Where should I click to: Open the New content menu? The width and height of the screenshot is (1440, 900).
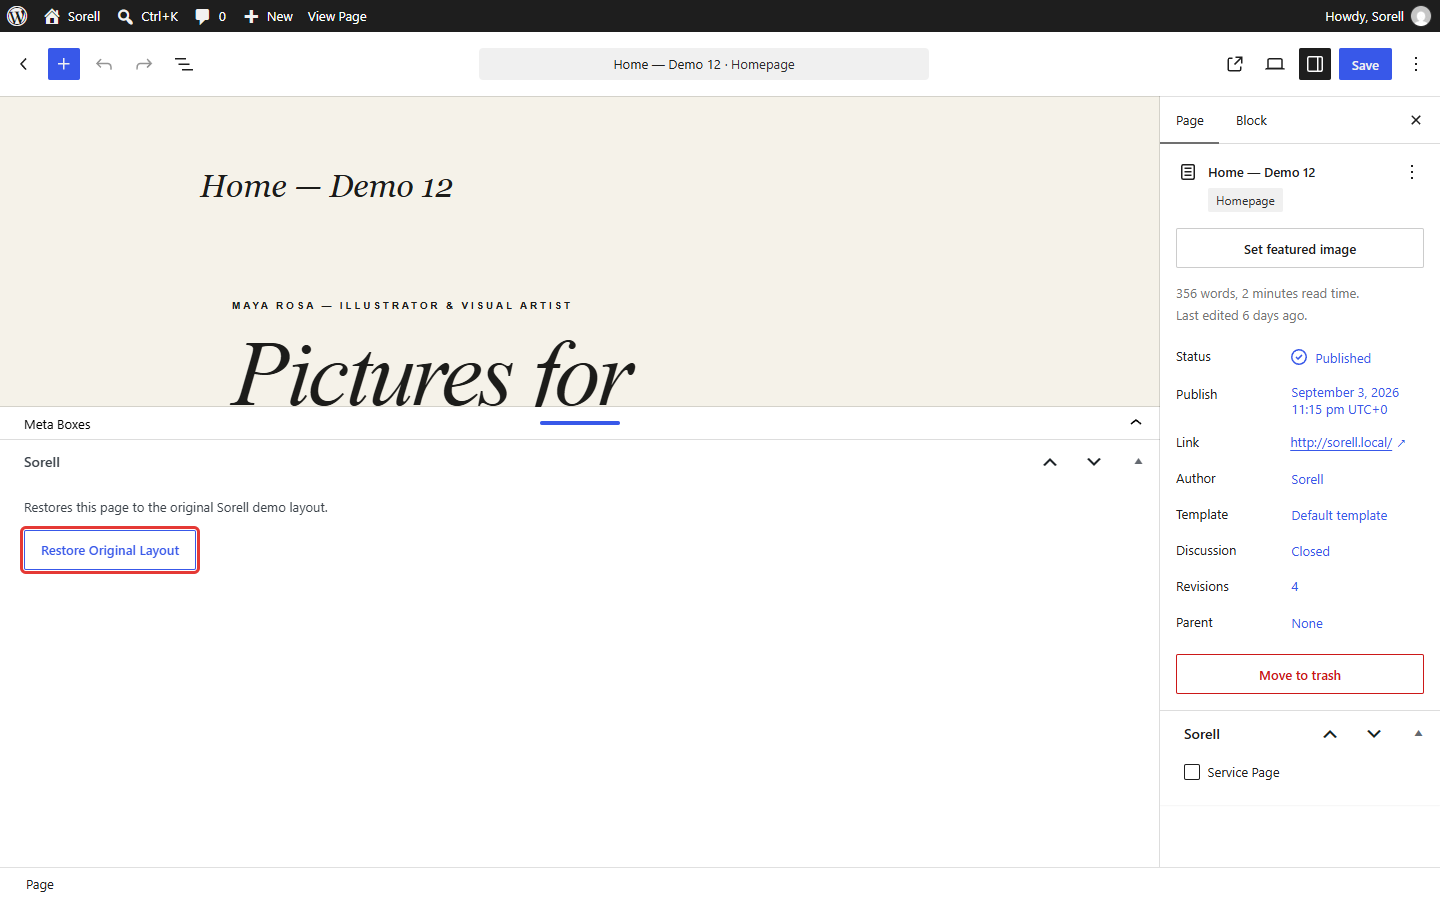(269, 16)
